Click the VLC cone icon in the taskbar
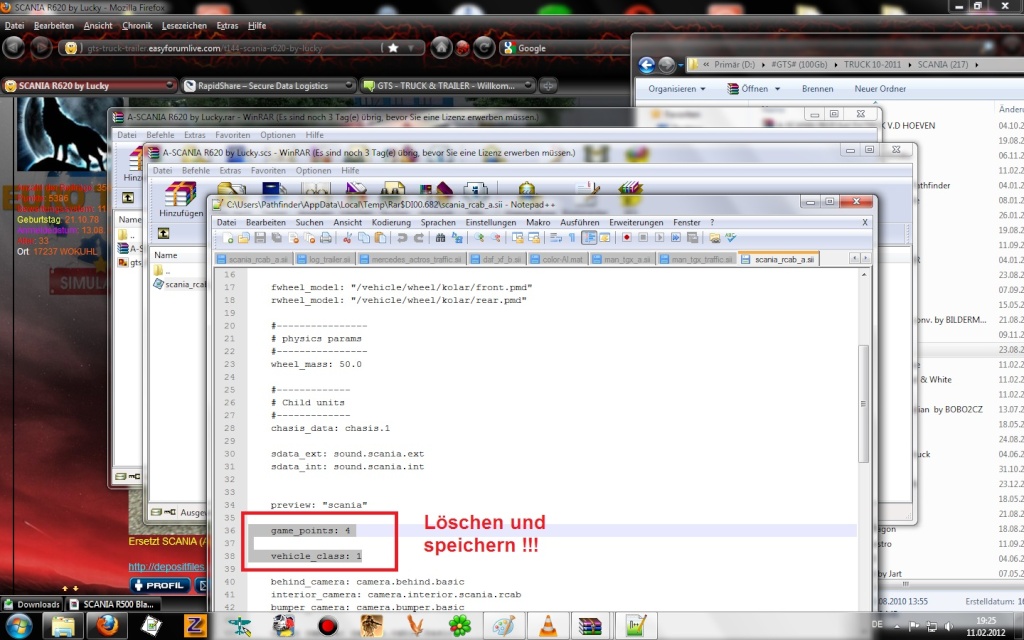This screenshot has height=640, width=1024. tap(547, 626)
